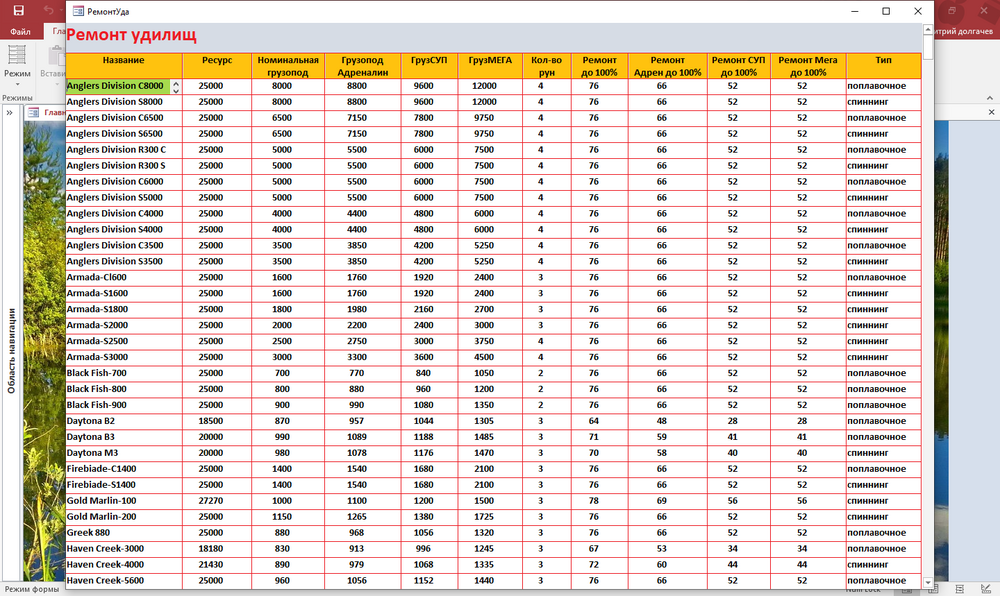
Task: Click the Режим view icon in ribbon
Action: (x=17, y=54)
